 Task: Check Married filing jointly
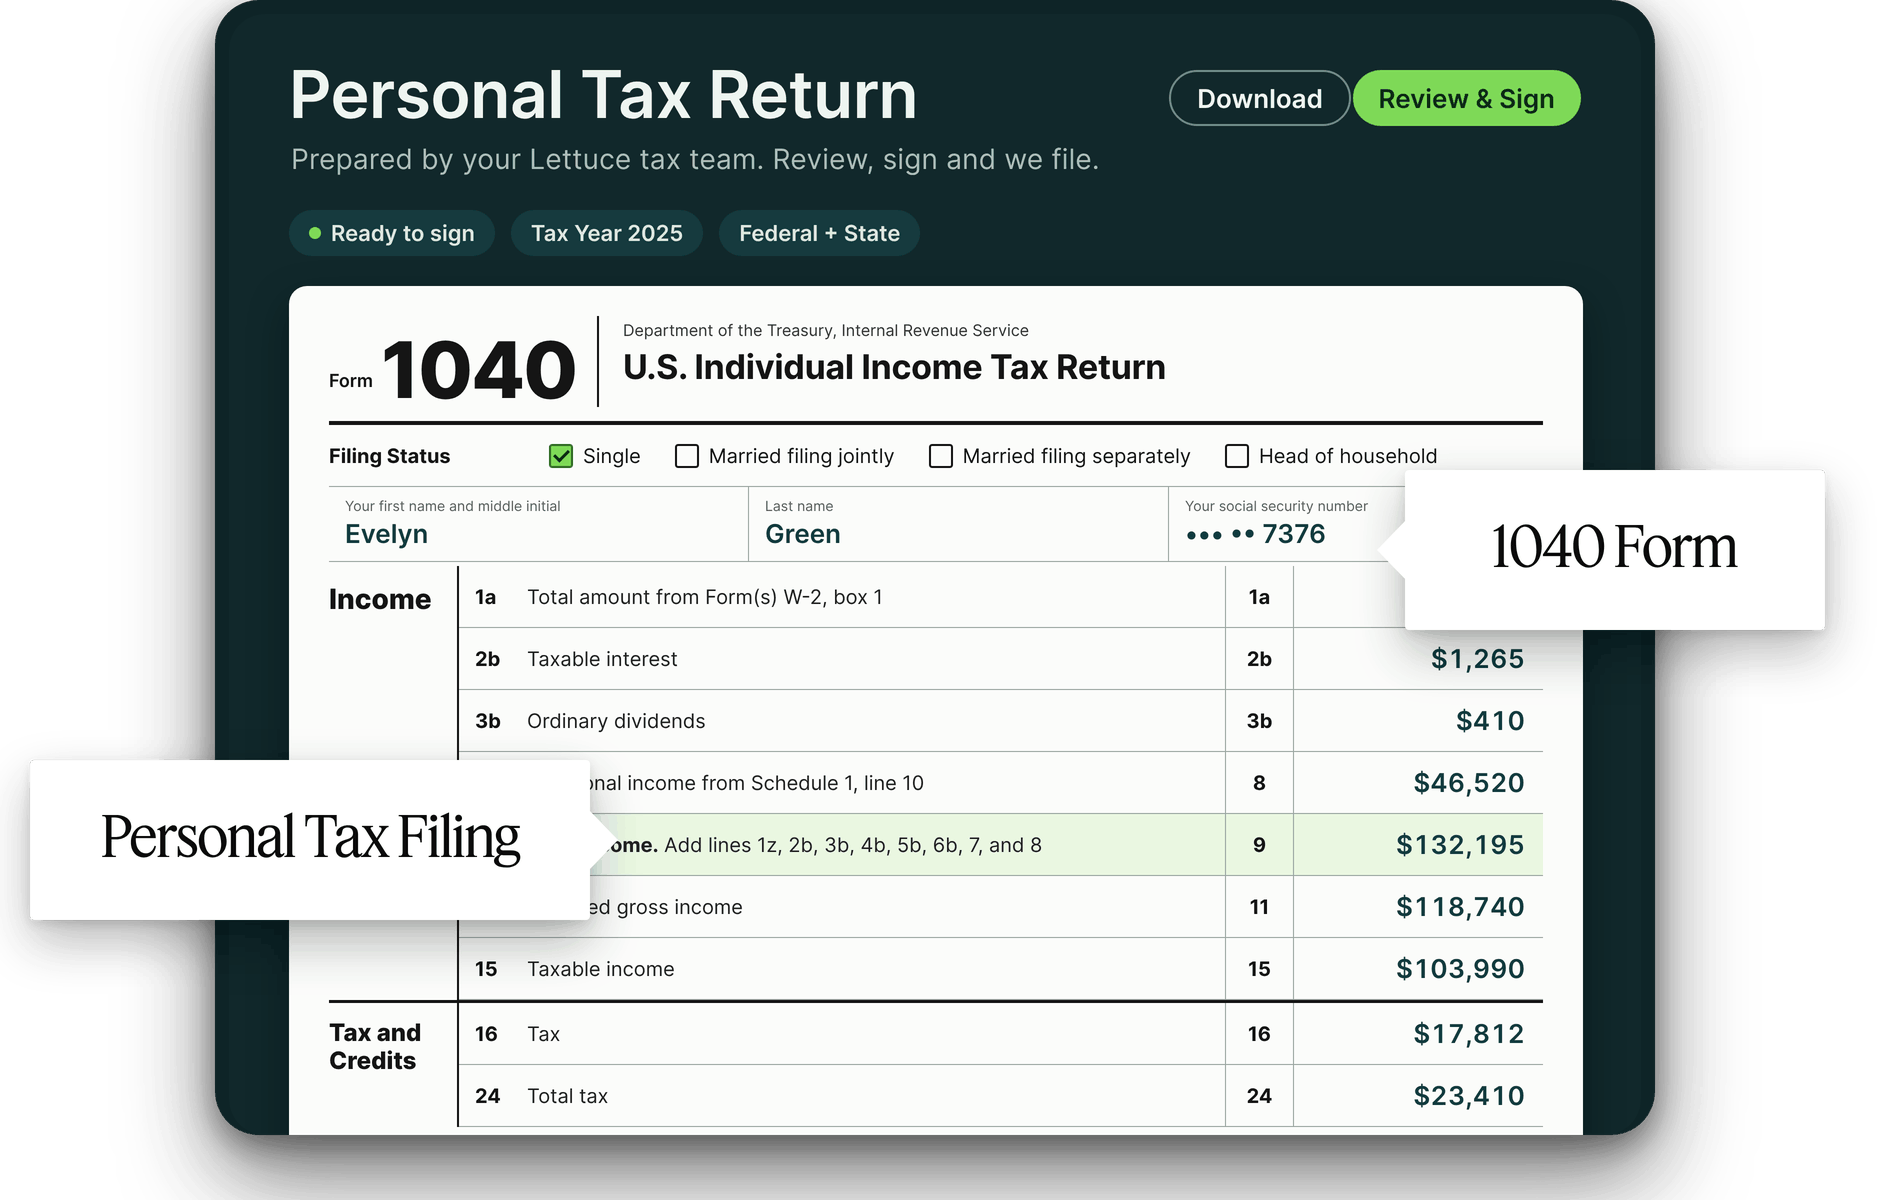687,456
